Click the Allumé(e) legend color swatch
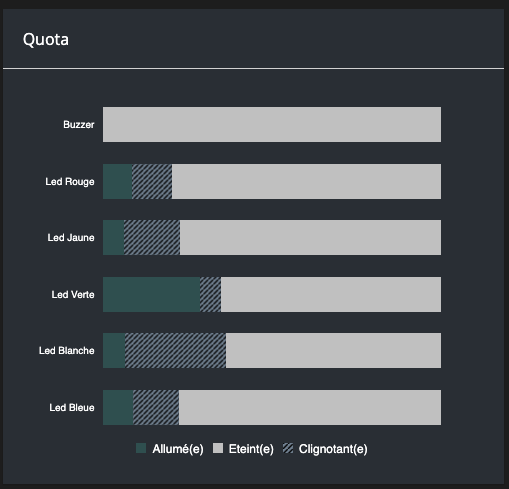Viewport: 509px width, 489px height. [141, 448]
